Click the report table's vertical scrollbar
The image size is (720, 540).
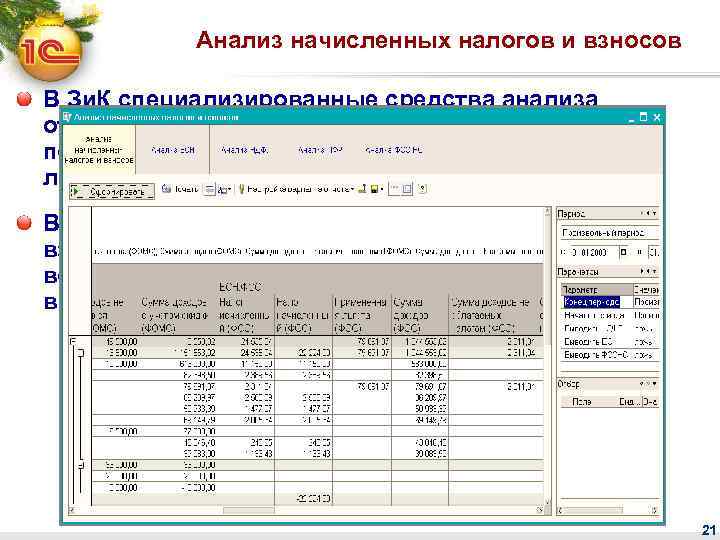547,356
